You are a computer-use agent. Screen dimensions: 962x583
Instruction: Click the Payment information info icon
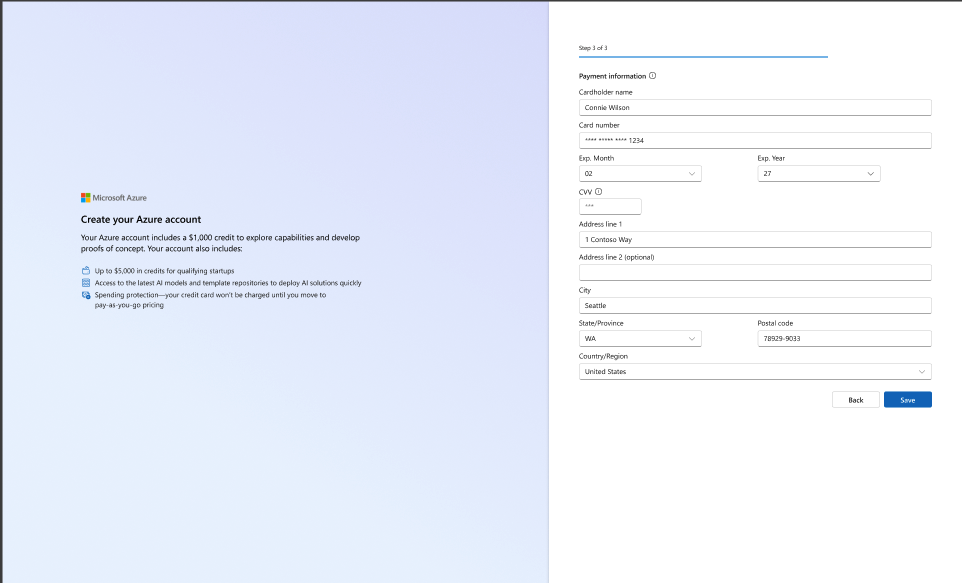(652, 76)
